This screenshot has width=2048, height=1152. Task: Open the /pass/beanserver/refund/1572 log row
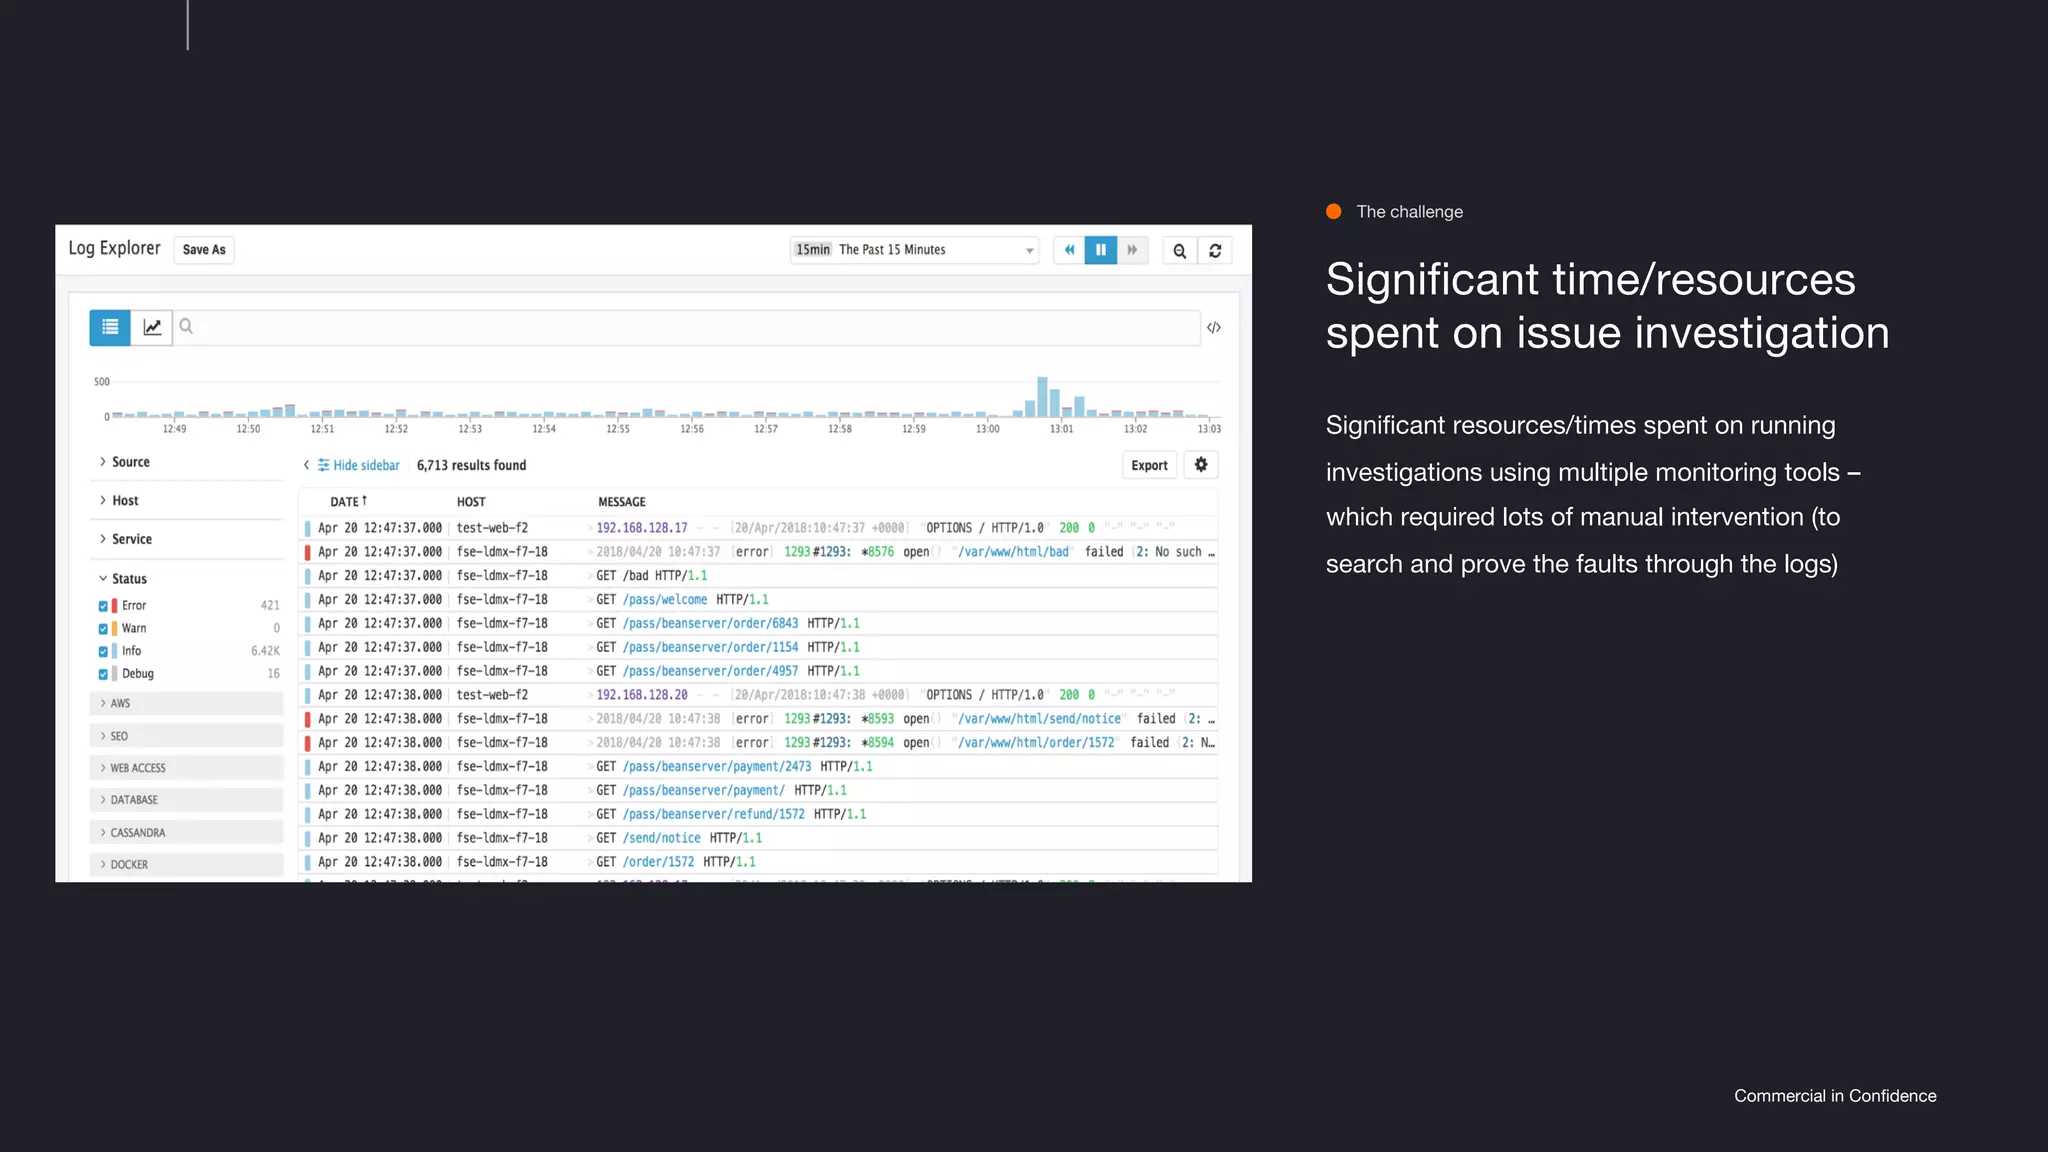(760, 815)
